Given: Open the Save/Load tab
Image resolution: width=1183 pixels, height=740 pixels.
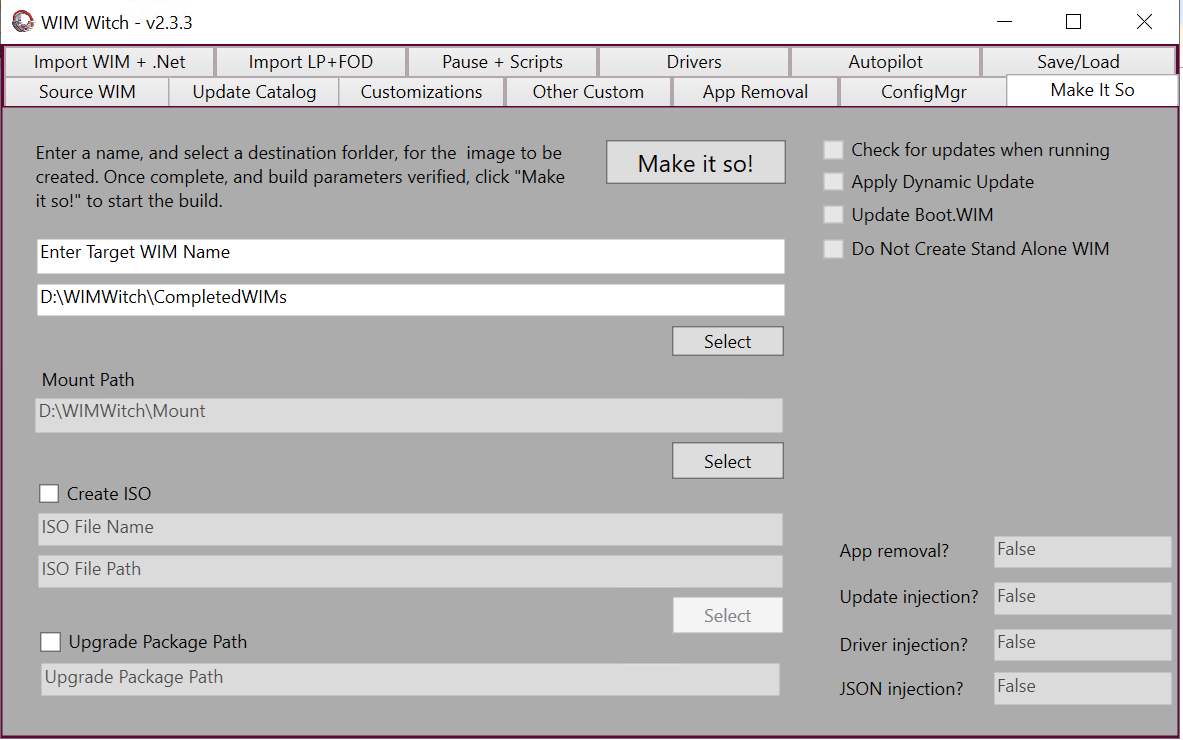Looking at the screenshot, I should click(1078, 62).
